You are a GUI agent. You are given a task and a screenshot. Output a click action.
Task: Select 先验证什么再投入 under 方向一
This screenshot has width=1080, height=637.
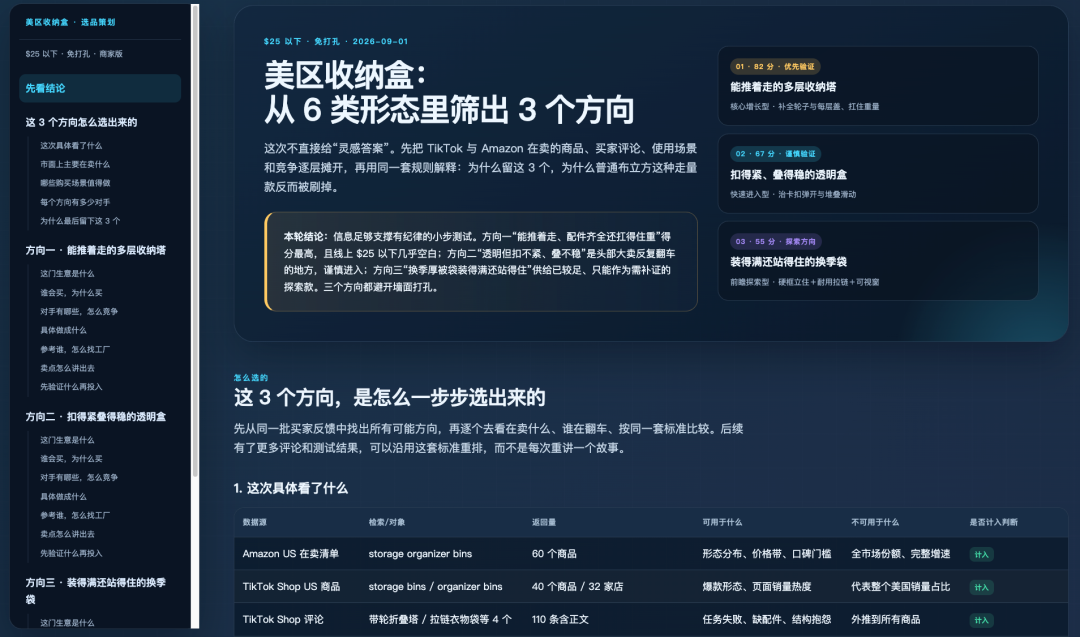(x=71, y=386)
